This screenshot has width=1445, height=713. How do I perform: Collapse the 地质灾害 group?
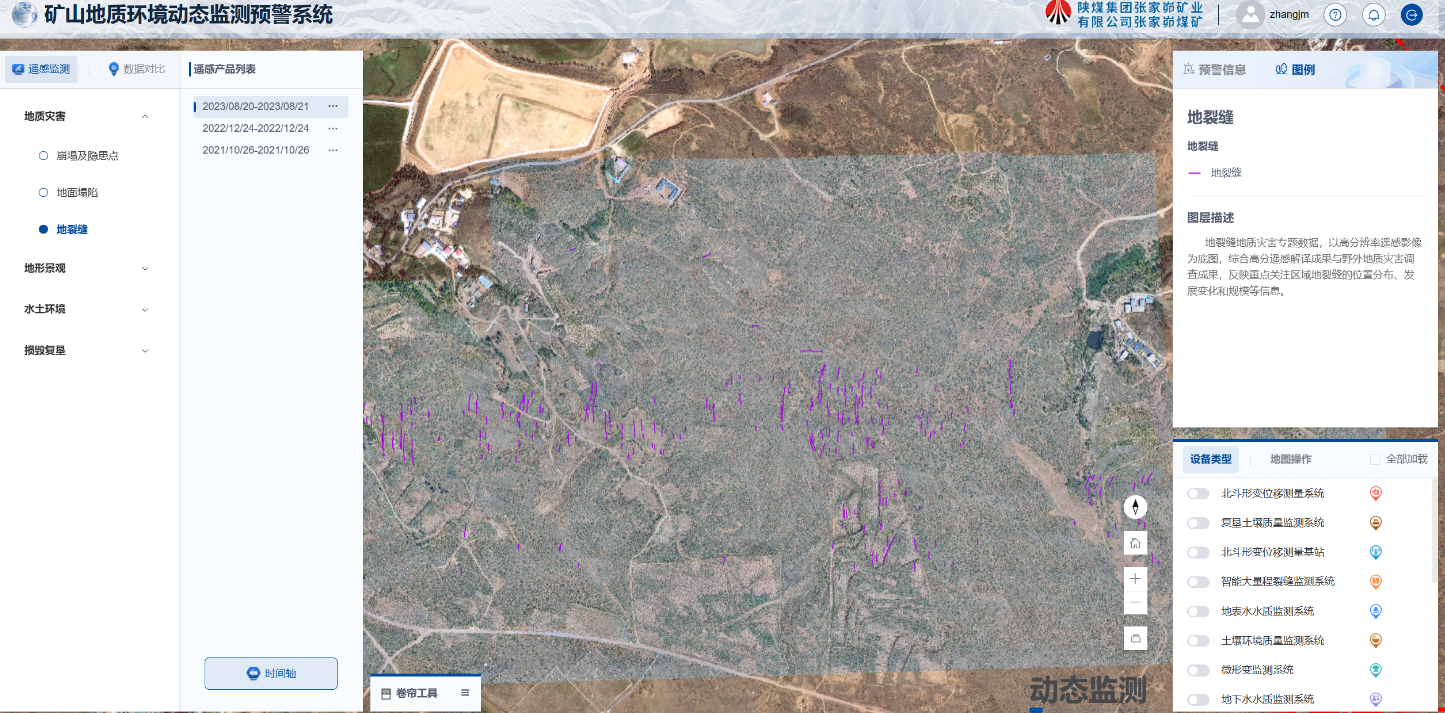[x=145, y=116]
